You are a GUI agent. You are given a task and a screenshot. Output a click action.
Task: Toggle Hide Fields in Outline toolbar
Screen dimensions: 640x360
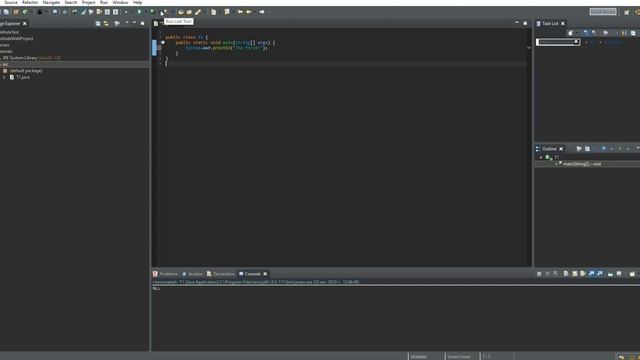coord(603,149)
